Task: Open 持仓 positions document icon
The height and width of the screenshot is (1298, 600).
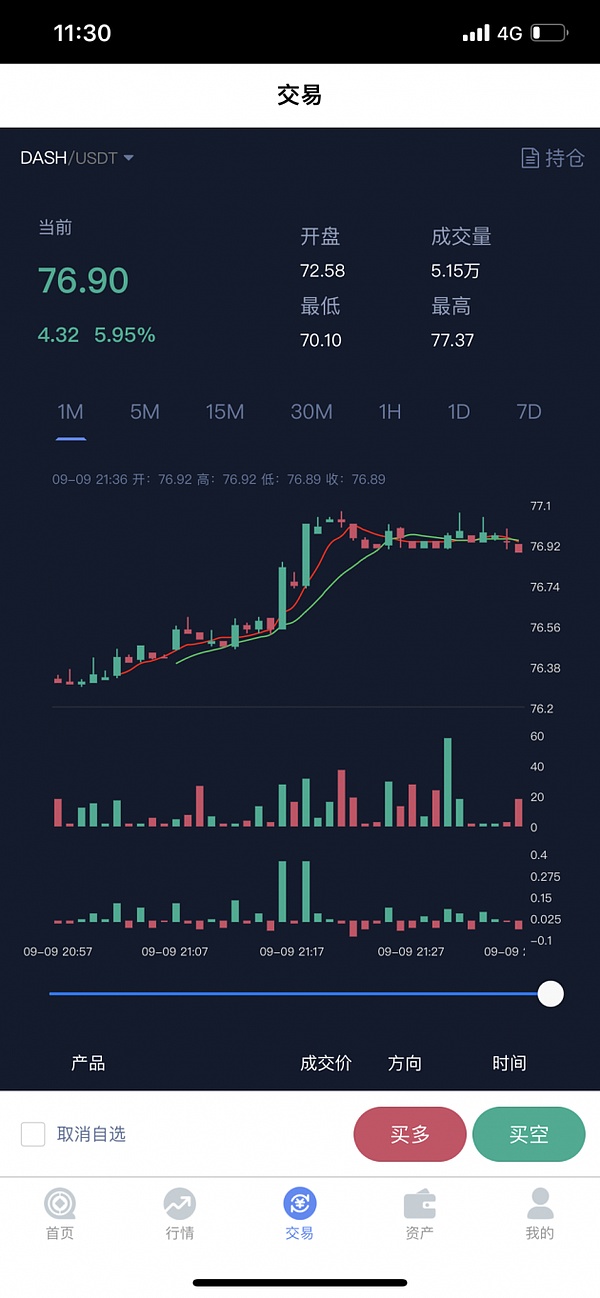Action: [x=531, y=158]
